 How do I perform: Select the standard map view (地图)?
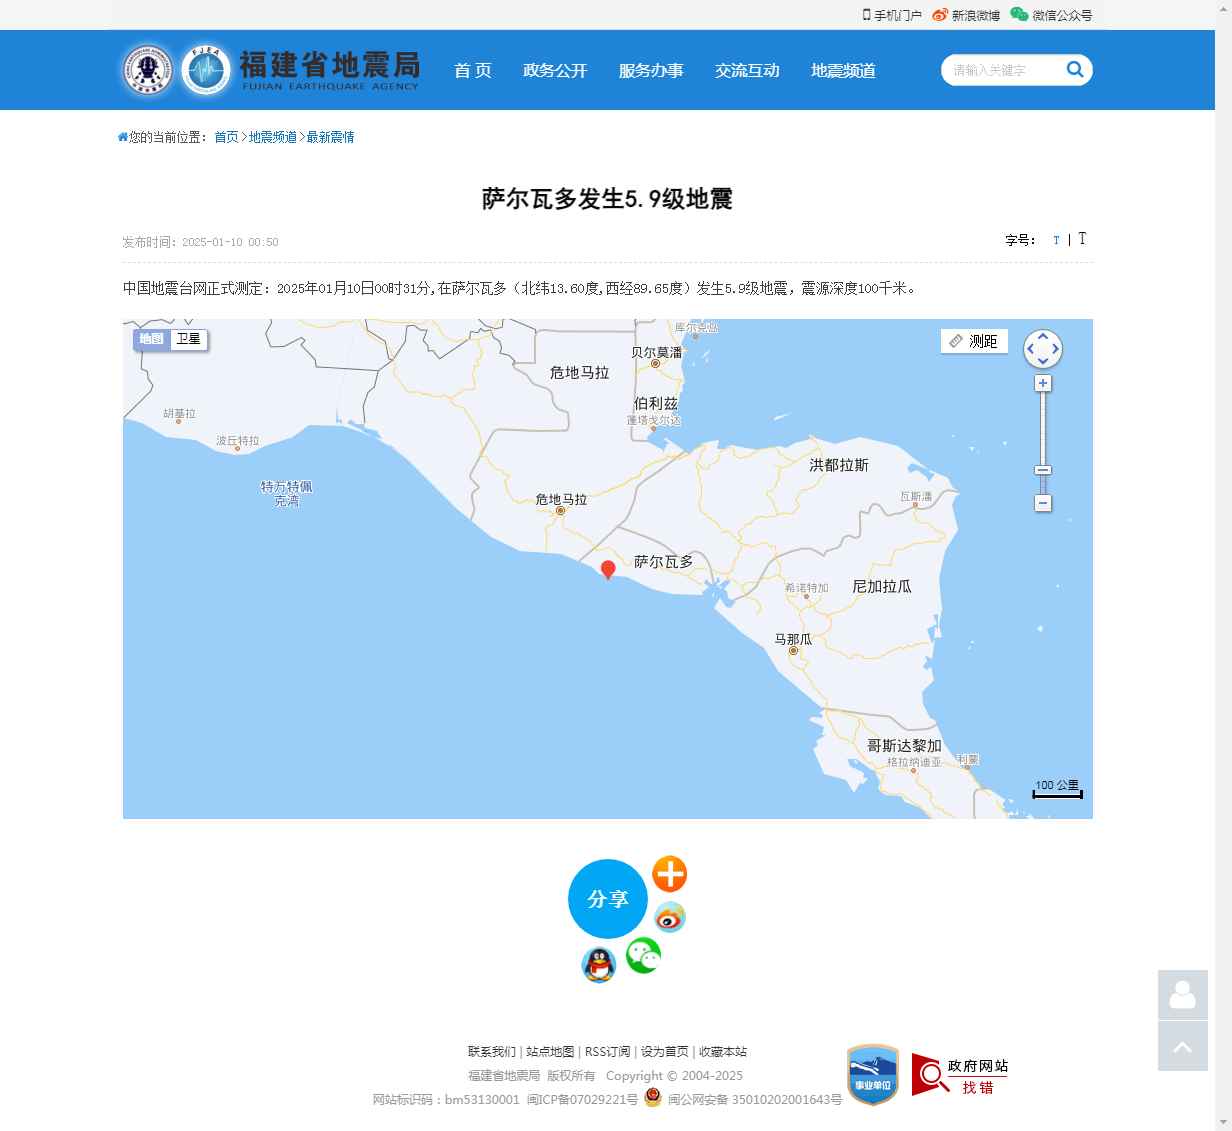pos(152,339)
